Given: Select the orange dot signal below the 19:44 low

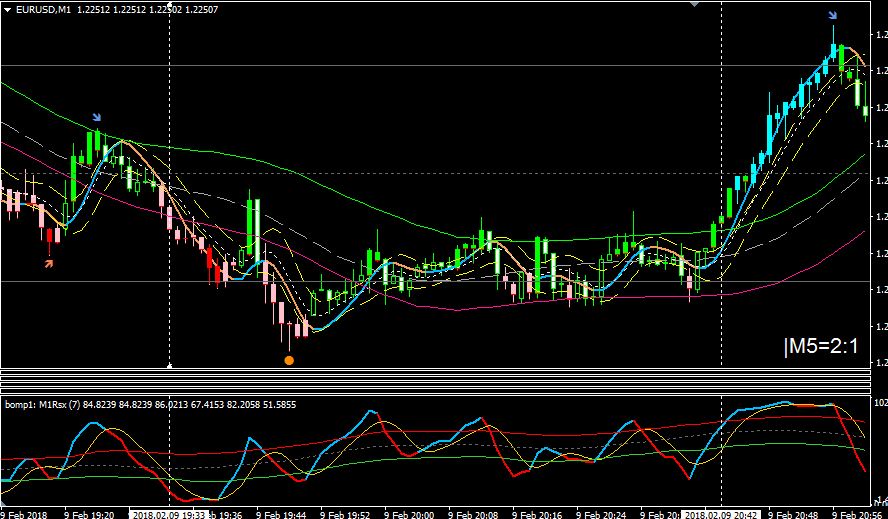Looking at the screenshot, I should [x=289, y=360].
